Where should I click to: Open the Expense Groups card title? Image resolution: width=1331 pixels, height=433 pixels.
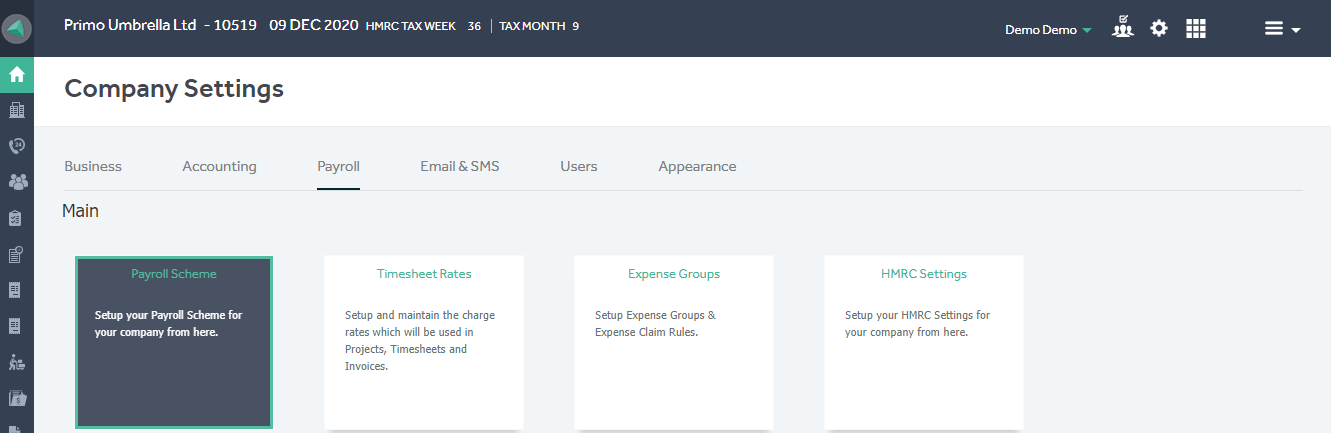click(x=674, y=273)
